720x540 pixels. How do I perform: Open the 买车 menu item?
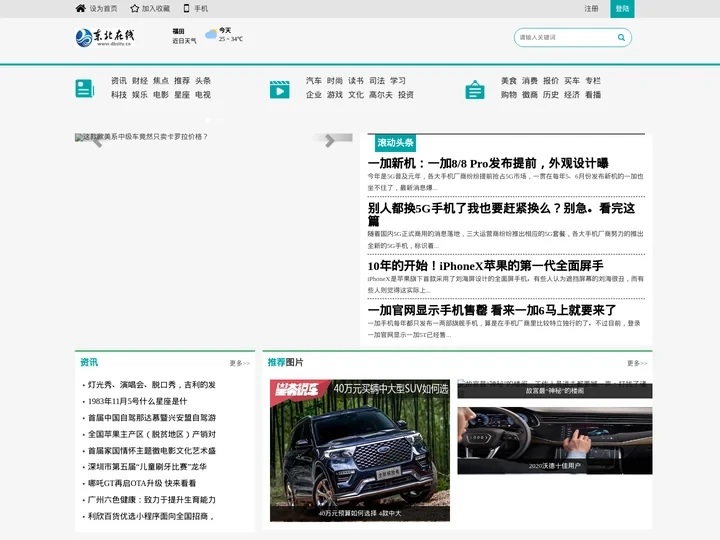pos(572,81)
